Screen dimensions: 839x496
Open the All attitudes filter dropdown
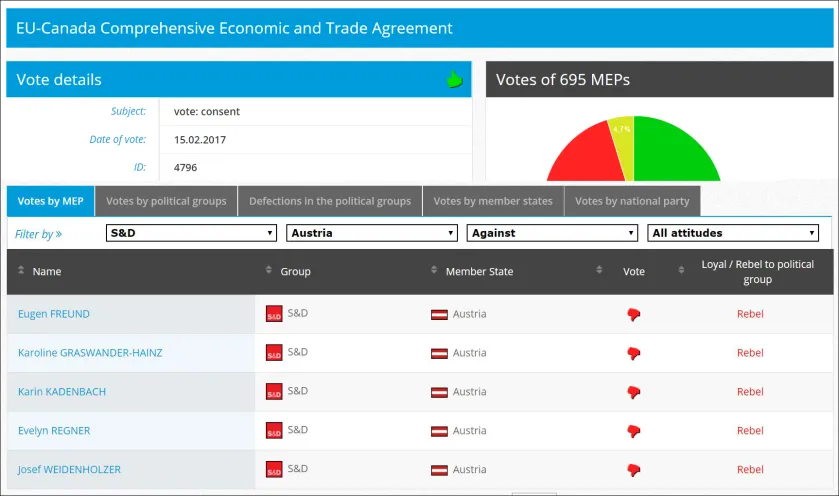pos(733,233)
